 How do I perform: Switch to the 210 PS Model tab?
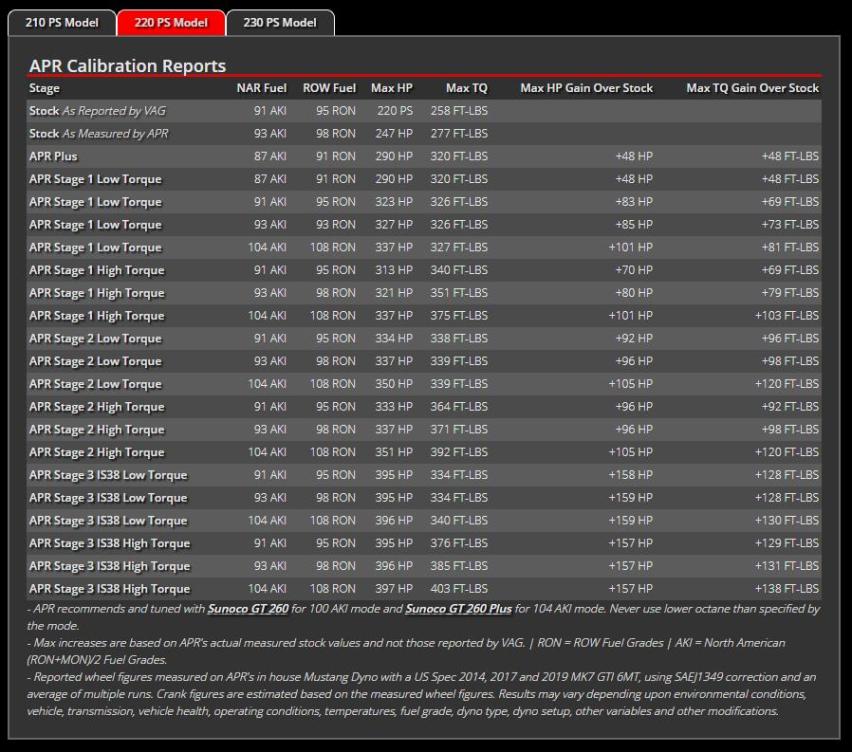(62, 23)
